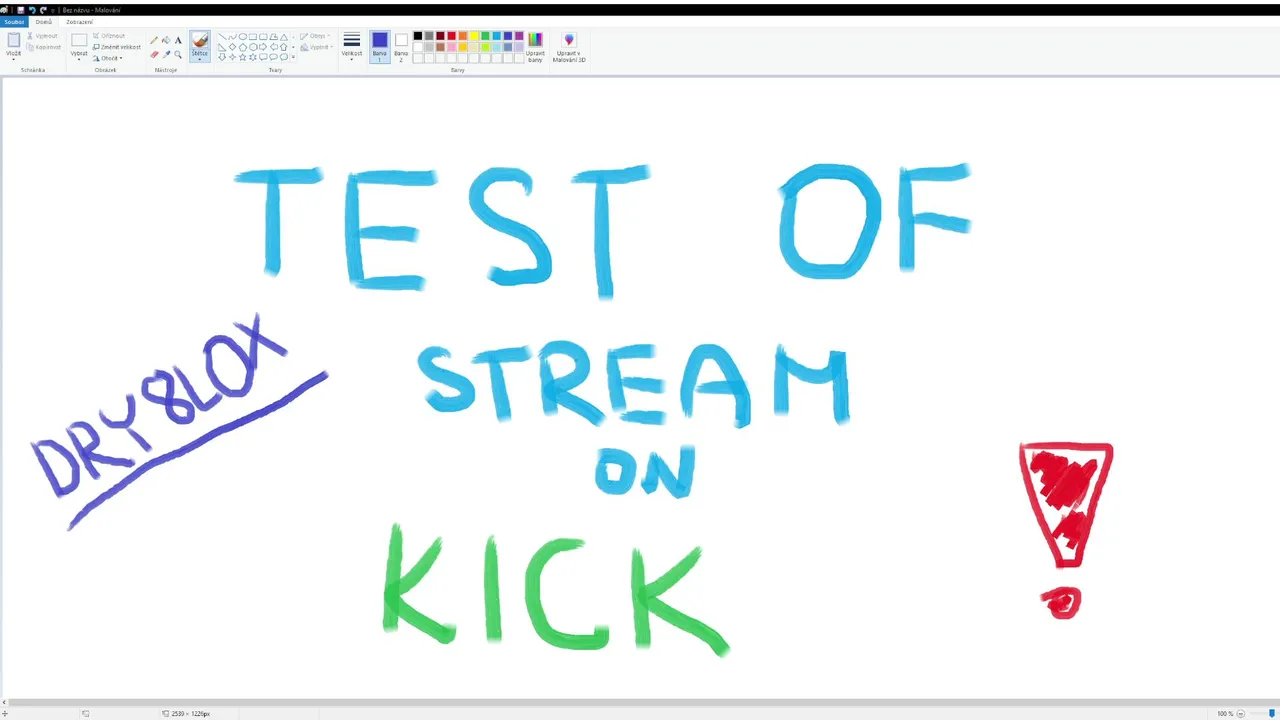
Task: Switch to the Domů tab
Action: 44,22
